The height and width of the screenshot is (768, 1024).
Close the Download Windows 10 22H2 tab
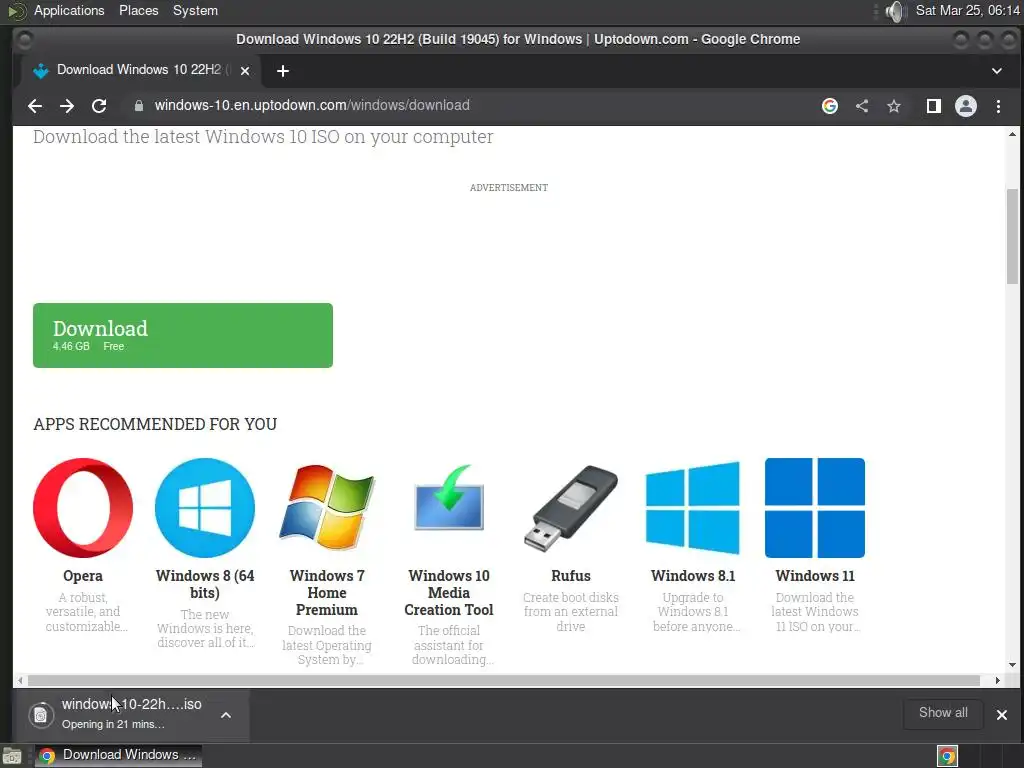245,71
